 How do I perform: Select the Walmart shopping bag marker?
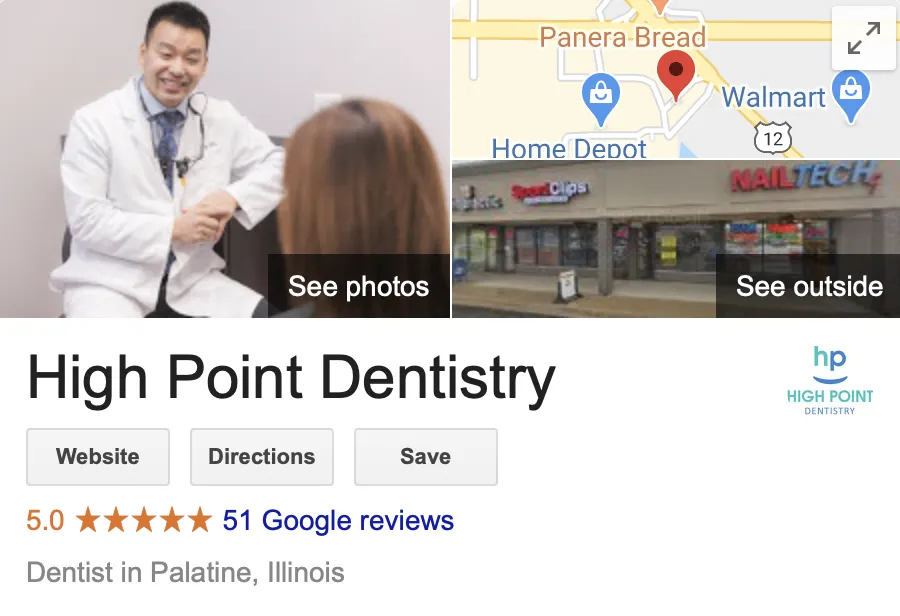click(851, 95)
